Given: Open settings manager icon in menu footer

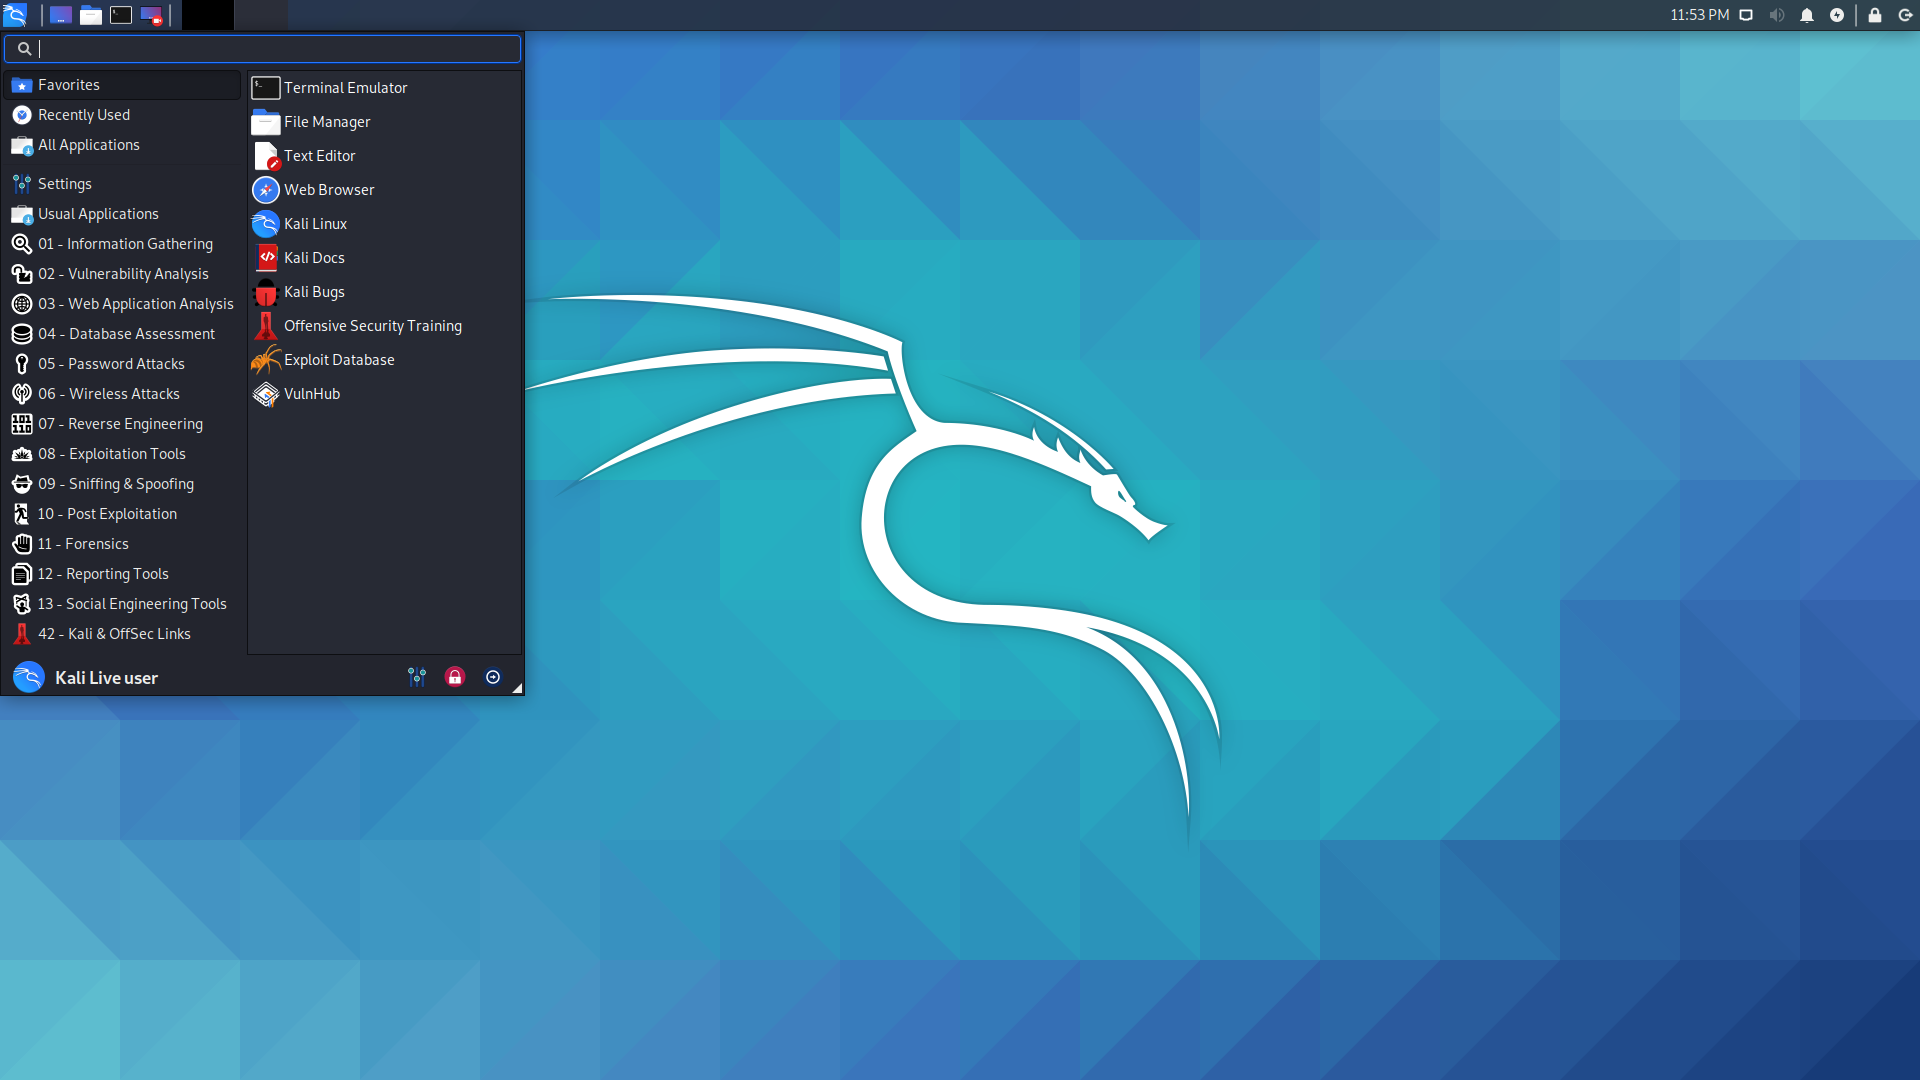Looking at the screenshot, I should click(417, 677).
